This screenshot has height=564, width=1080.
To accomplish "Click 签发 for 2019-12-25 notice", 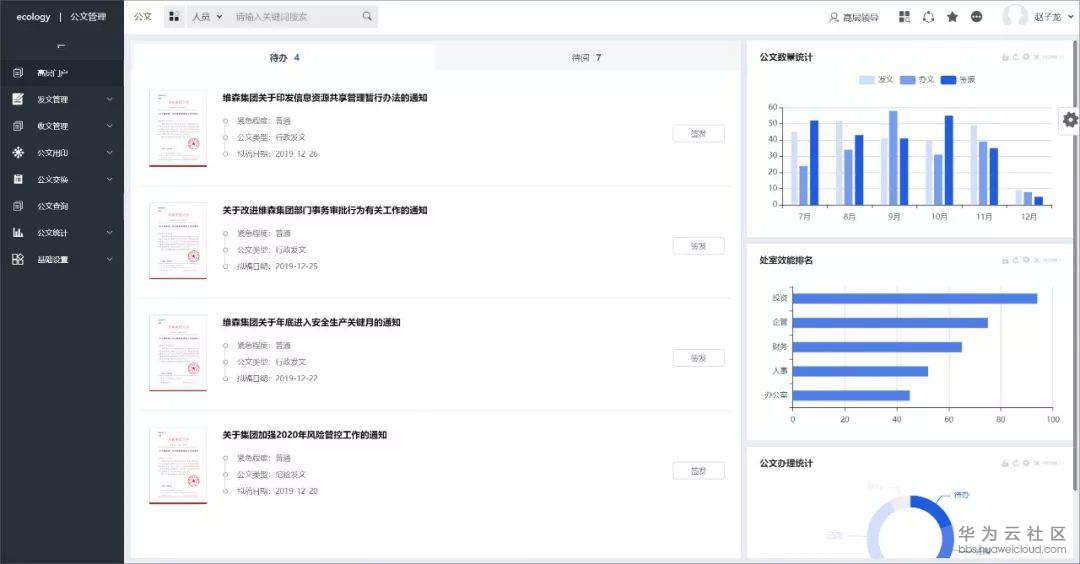I will [x=698, y=246].
